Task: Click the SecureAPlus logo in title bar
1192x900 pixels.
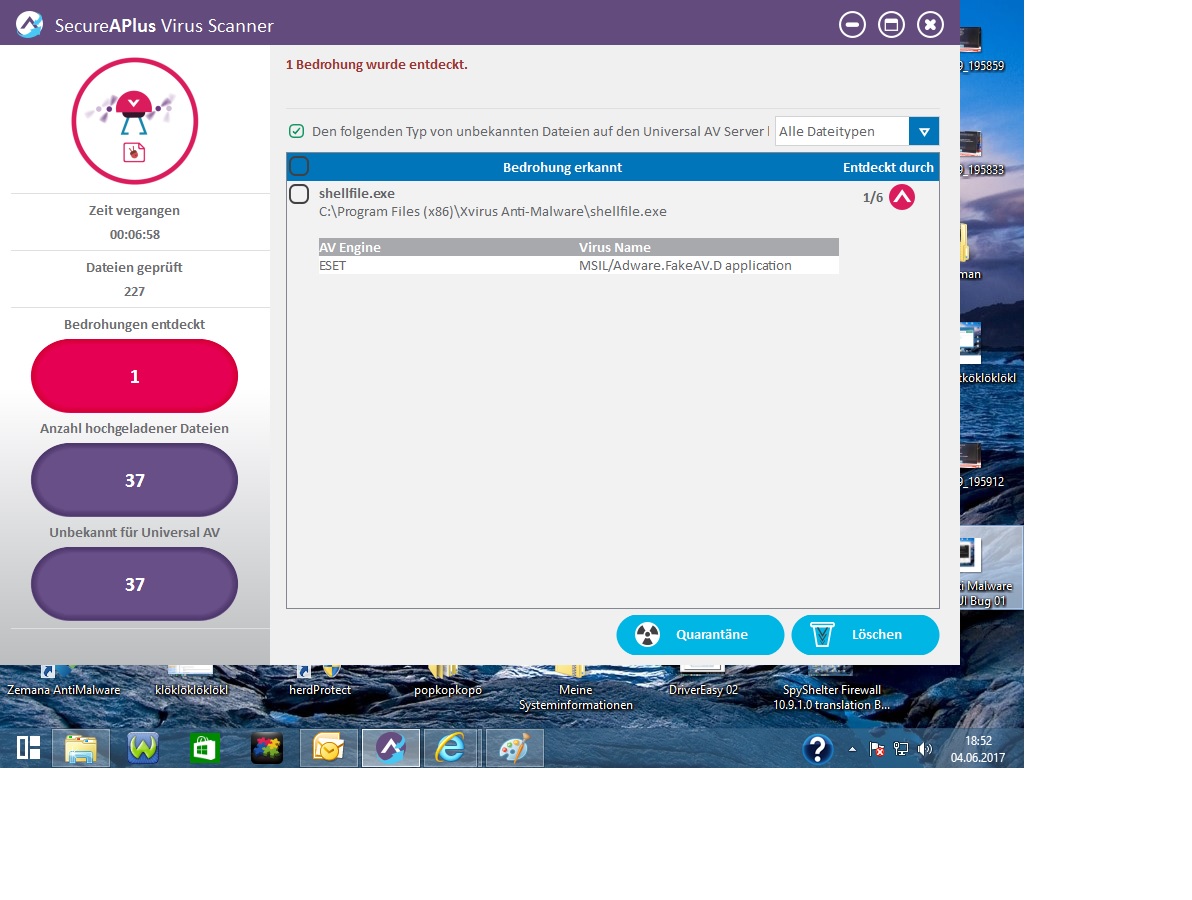Action: click(29, 24)
